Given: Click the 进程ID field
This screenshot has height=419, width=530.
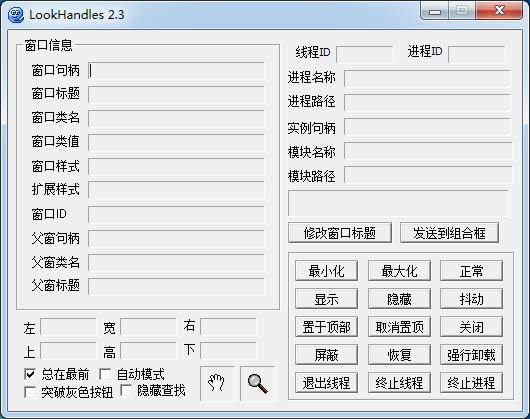Looking at the screenshot, I should tap(477, 54).
